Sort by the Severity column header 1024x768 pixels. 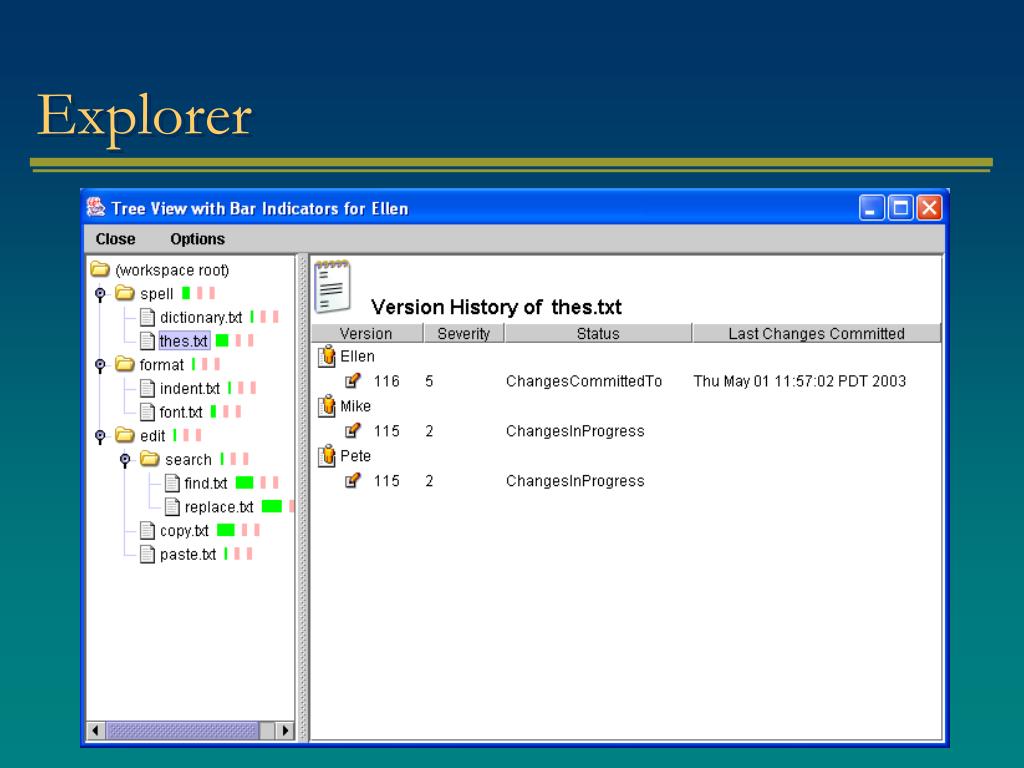pyautogui.click(x=464, y=333)
